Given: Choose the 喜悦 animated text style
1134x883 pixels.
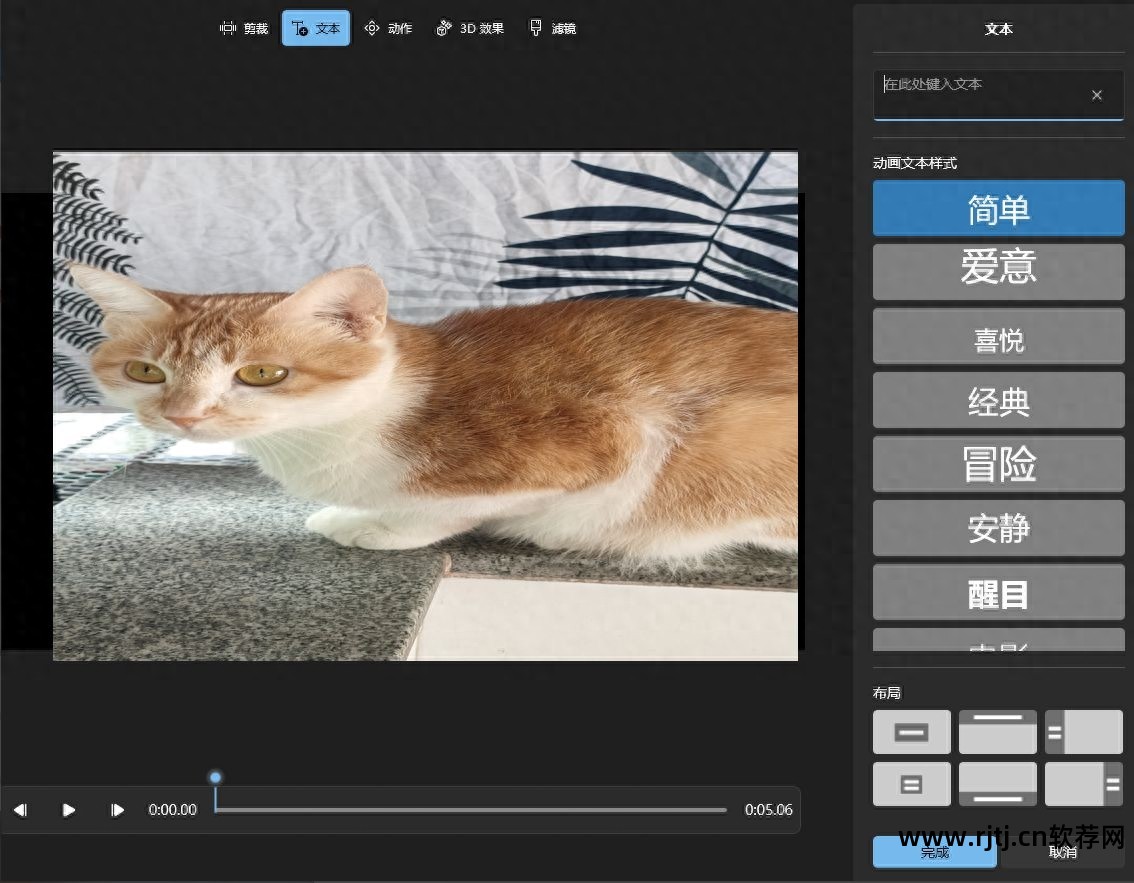Looking at the screenshot, I should (x=999, y=336).
